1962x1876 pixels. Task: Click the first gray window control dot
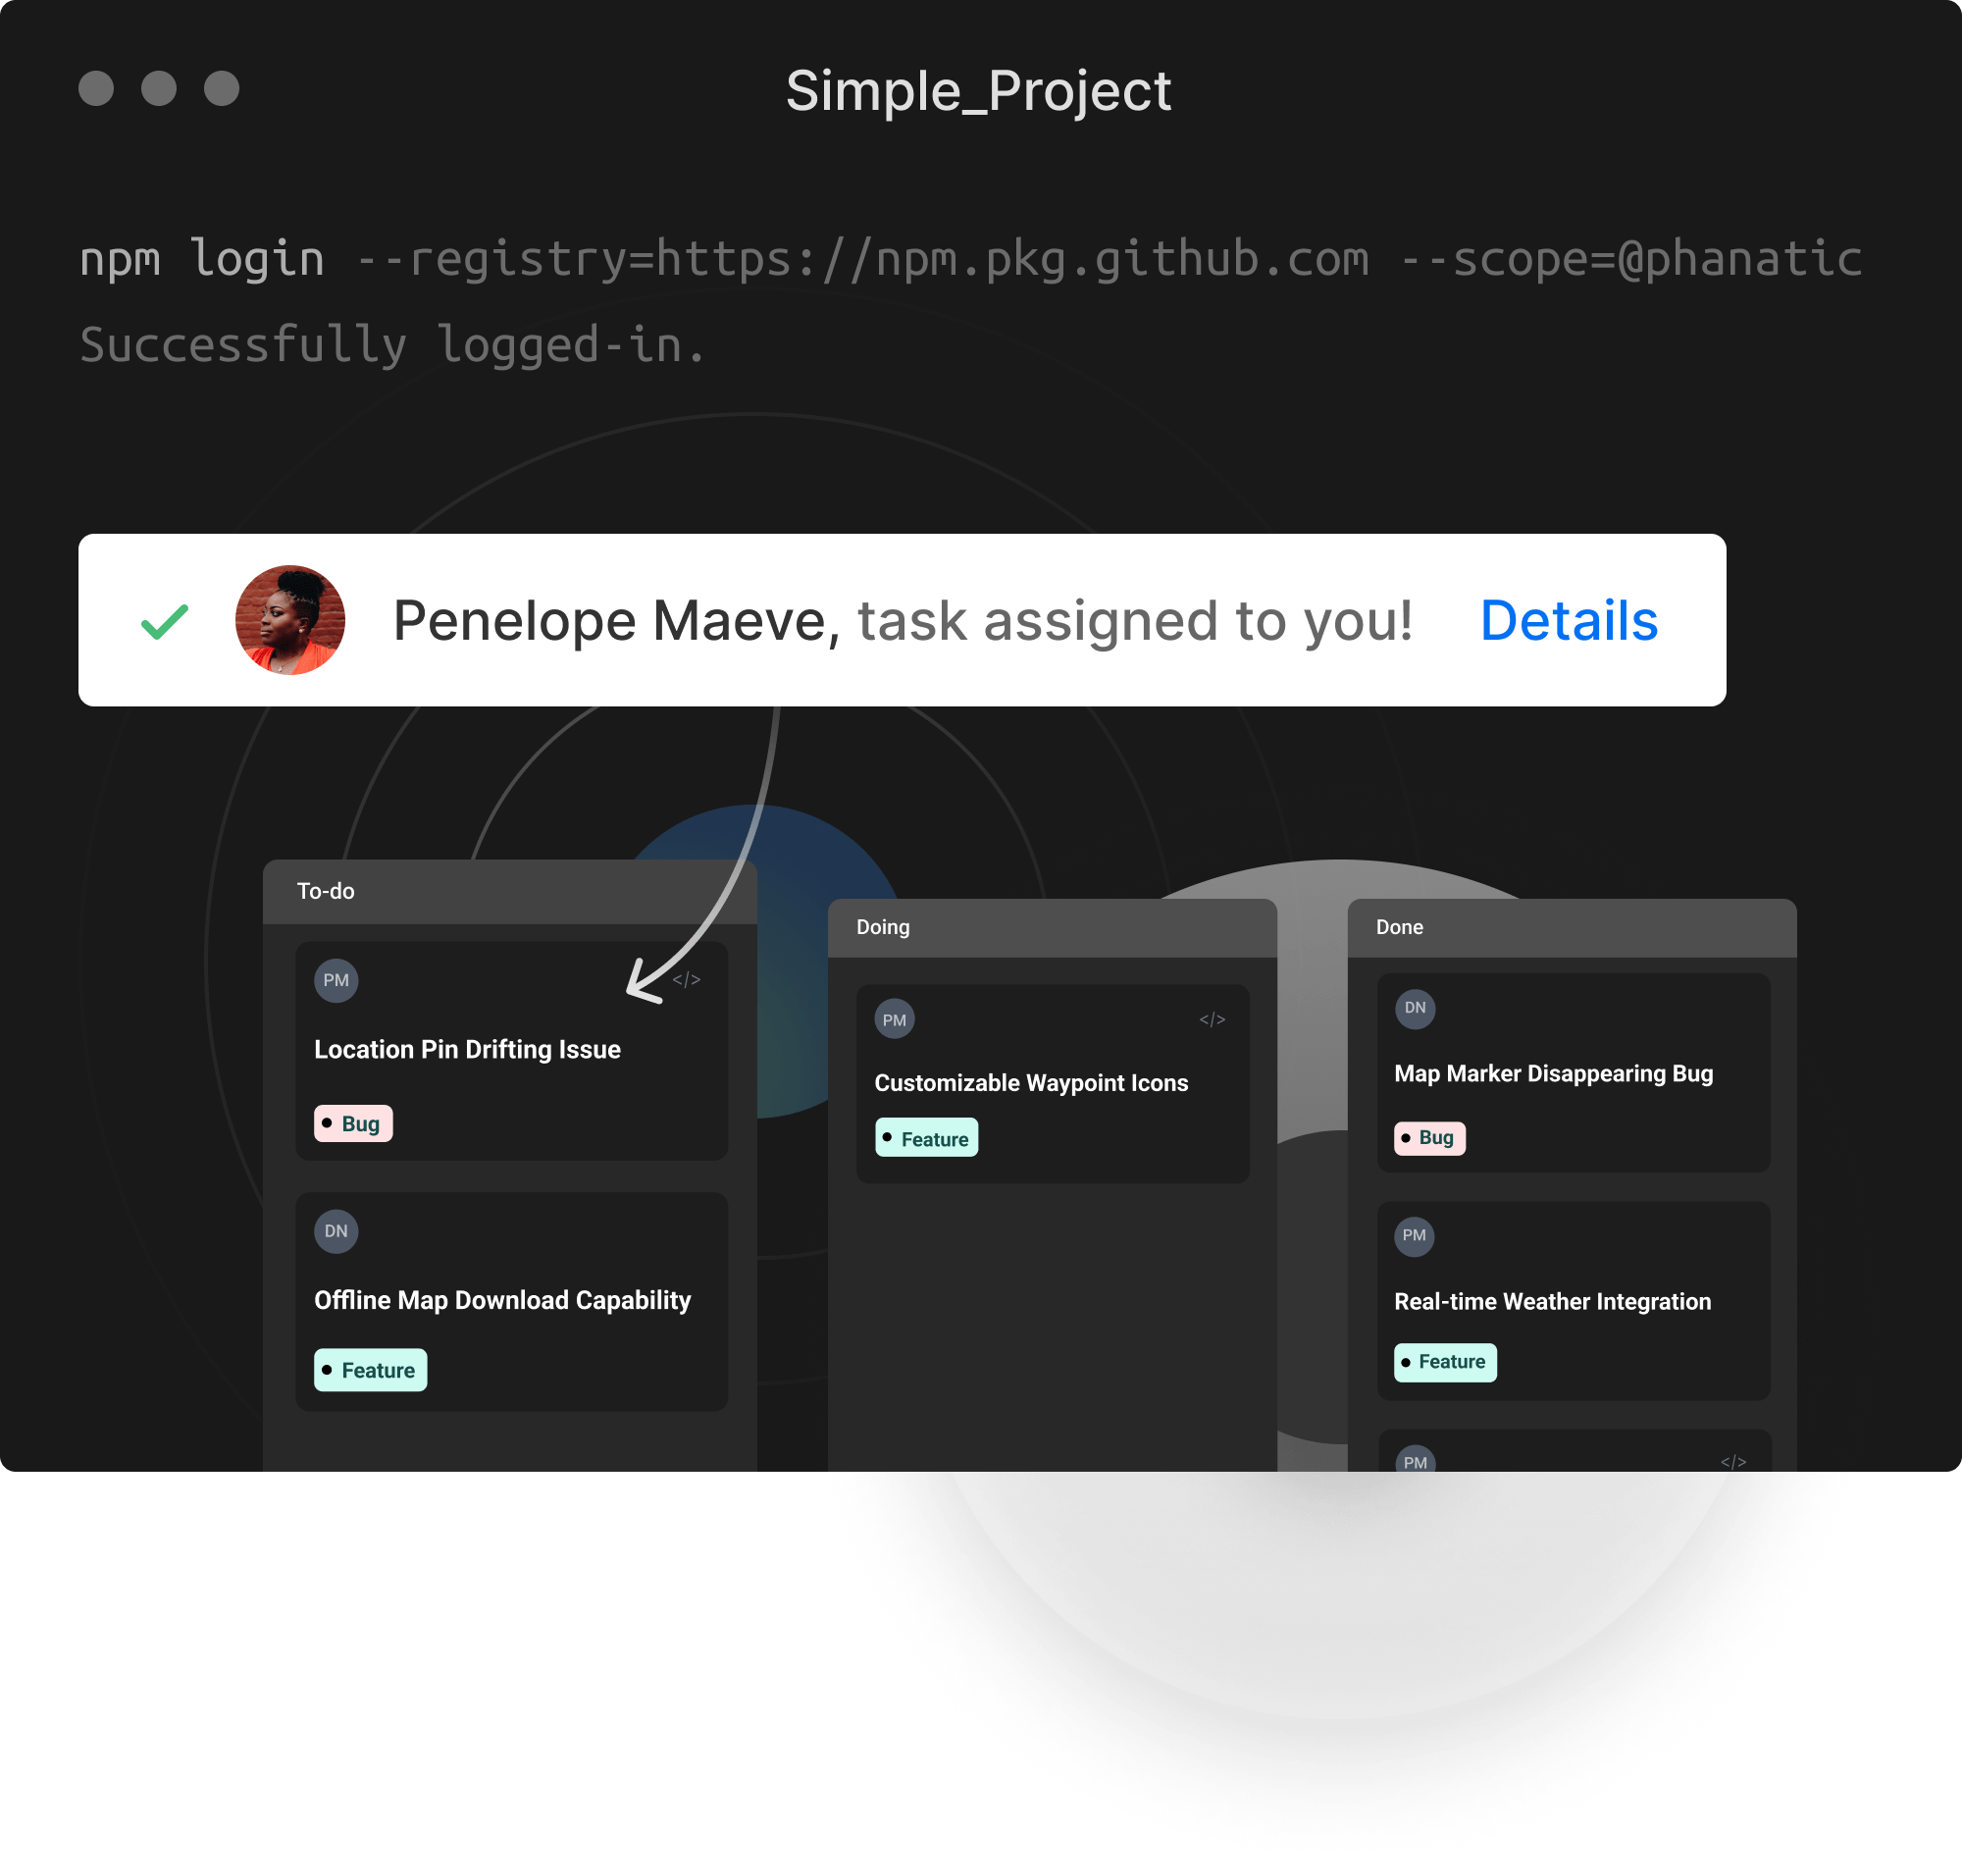96,88
